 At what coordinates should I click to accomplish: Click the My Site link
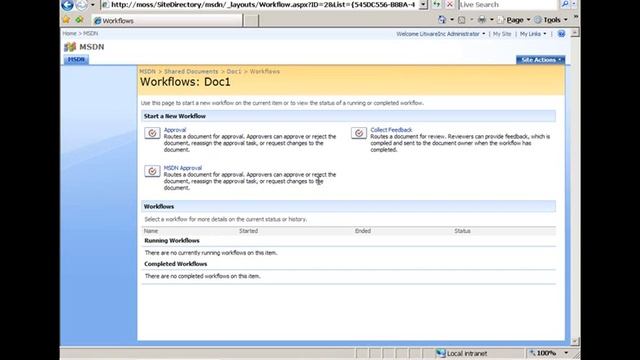coord(502,34)
